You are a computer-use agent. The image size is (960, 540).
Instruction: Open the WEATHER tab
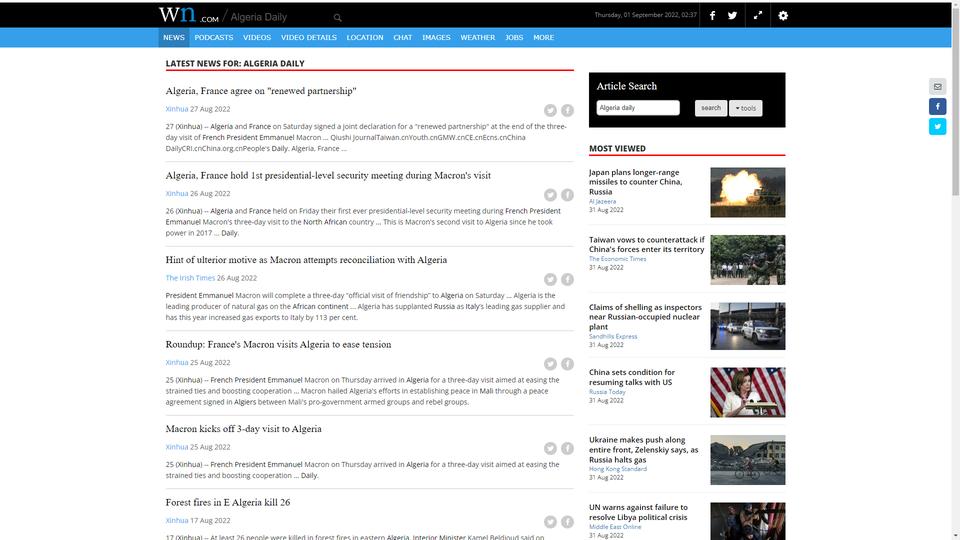pos(478,37)
